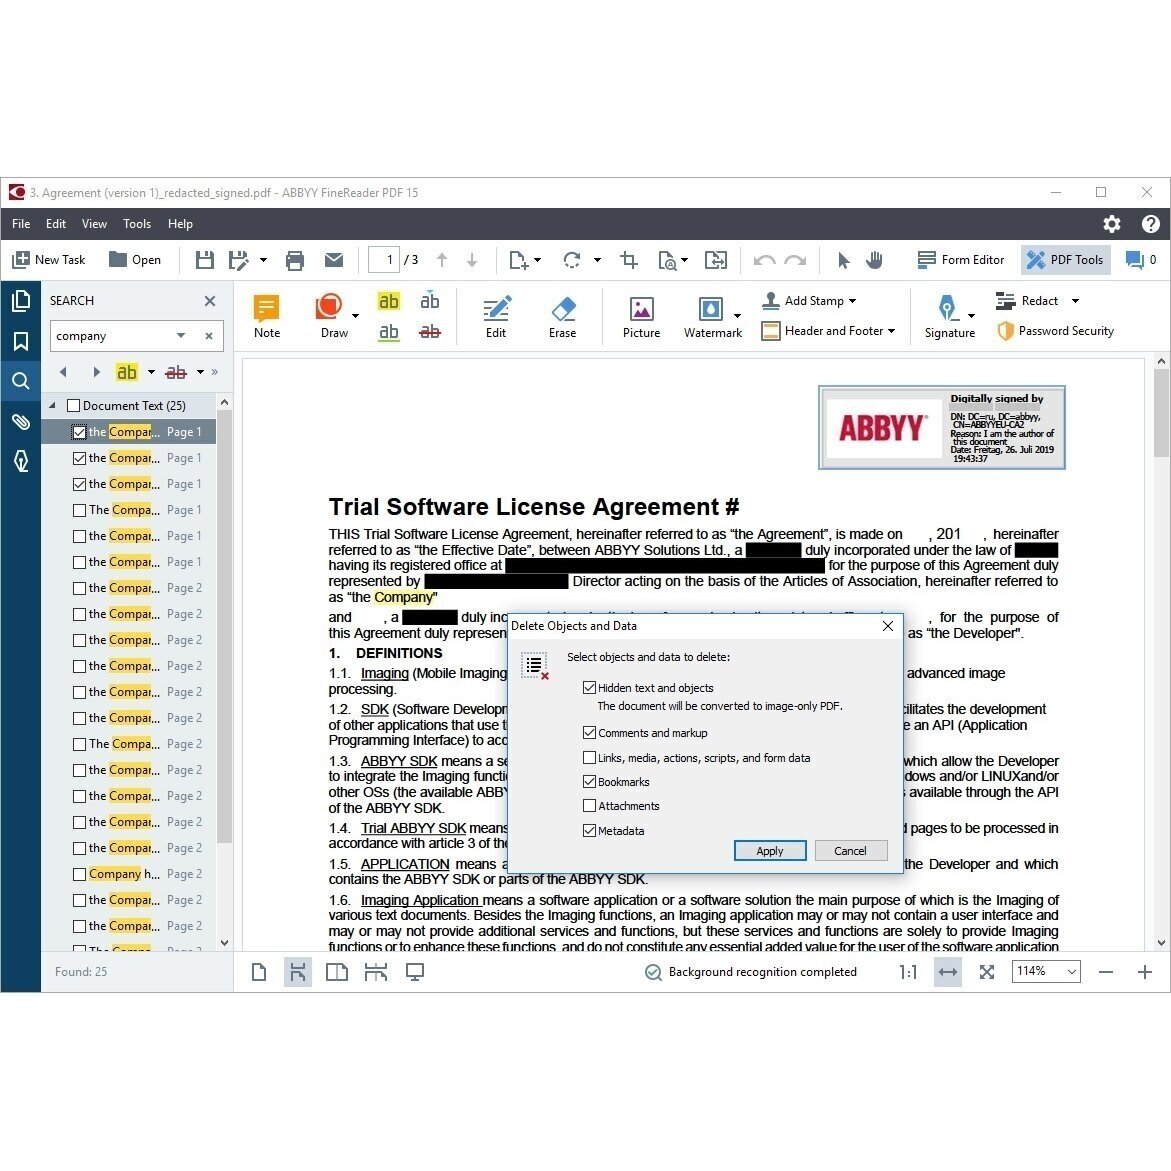Switch to two-page view mode
Screen dimensions: 1171x1171
click(x=337, y=972)
